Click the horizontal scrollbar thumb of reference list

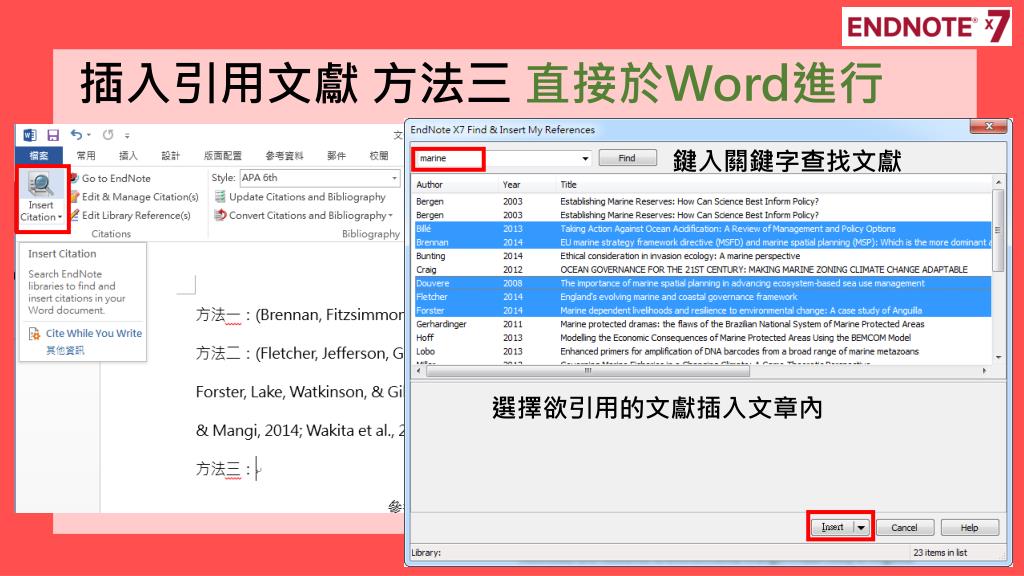tap(588, 370)
